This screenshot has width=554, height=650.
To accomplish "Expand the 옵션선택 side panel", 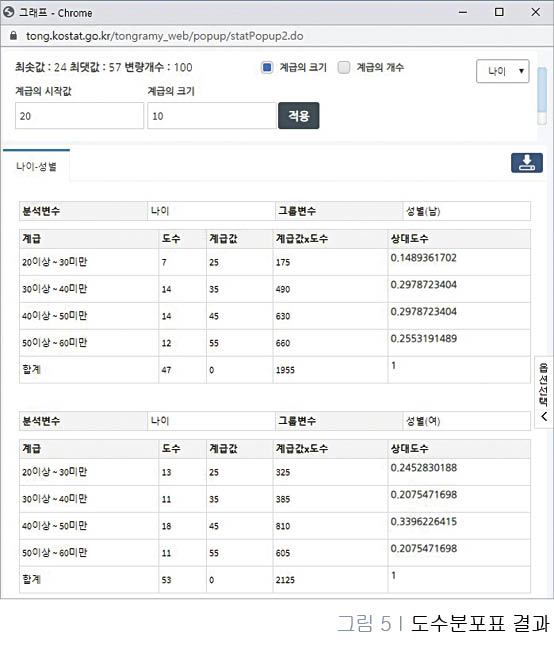I will coord(544,392).
